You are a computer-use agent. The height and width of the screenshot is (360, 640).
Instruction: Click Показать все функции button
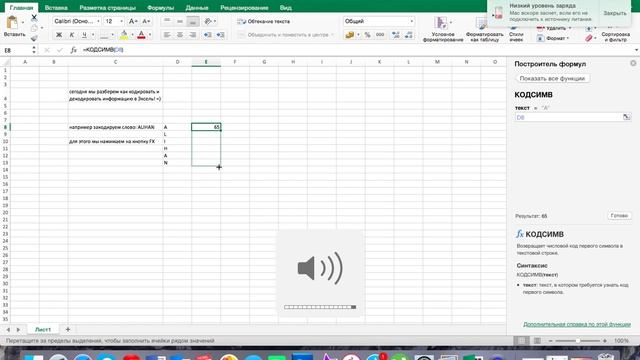pyautogui.click(x=552, y=78)
